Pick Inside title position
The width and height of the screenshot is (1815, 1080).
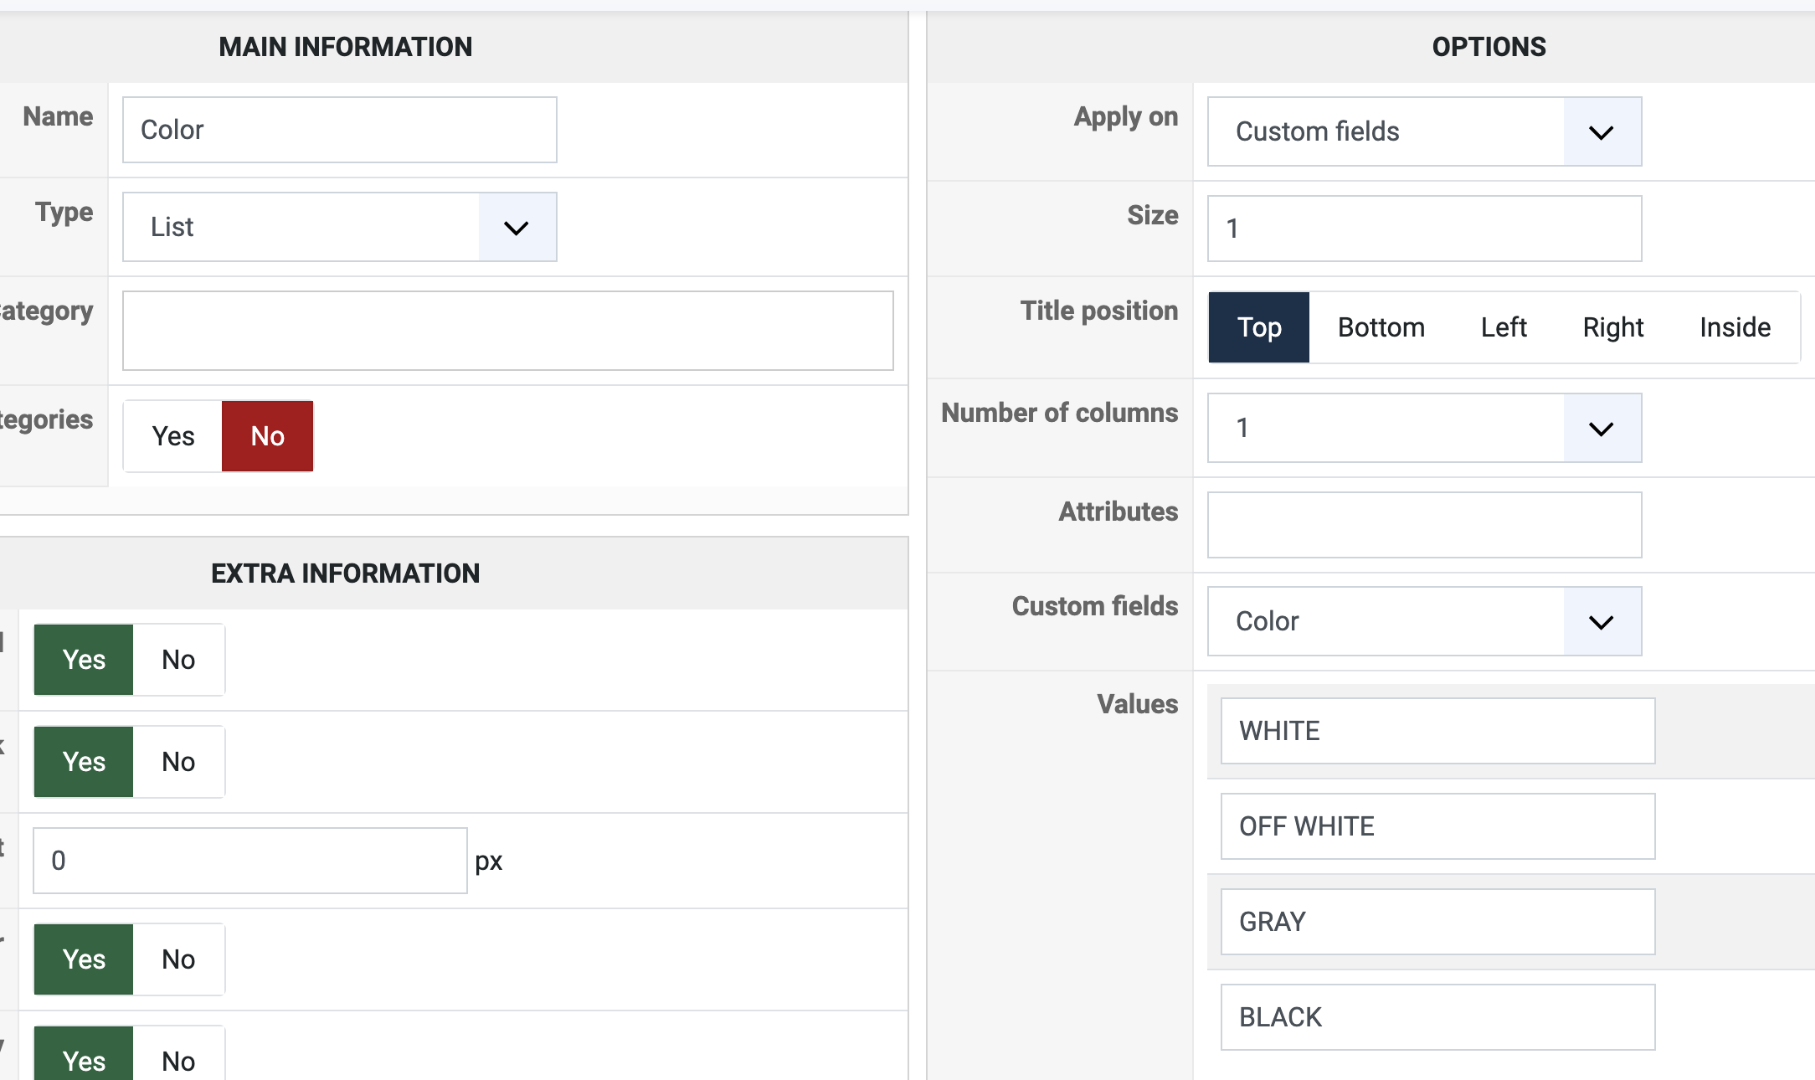(1734, 327)
